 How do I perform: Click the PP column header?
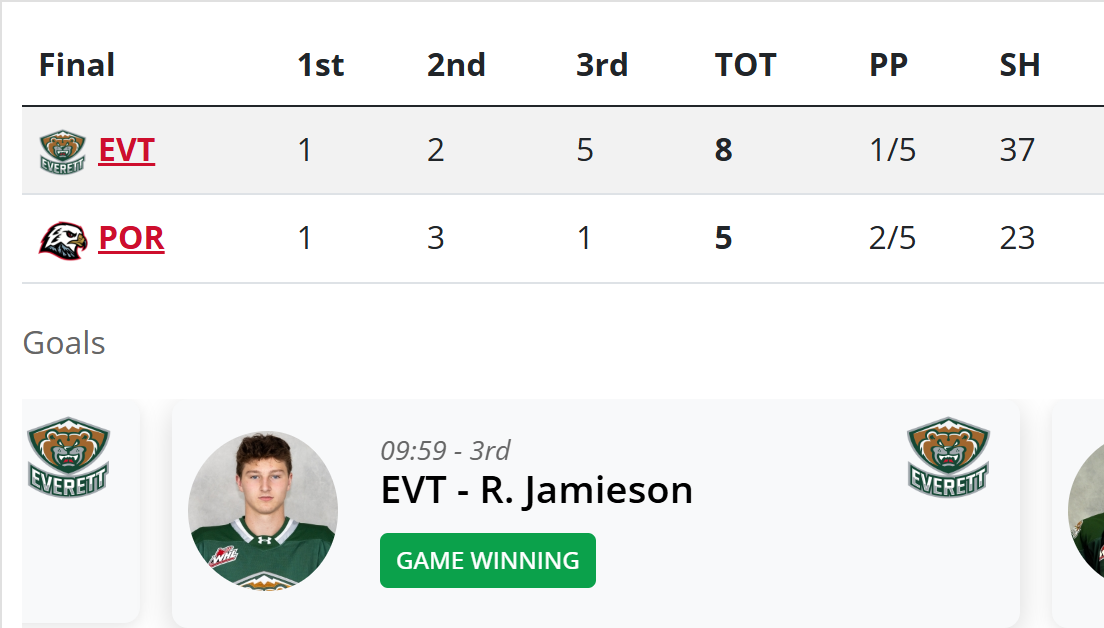coord(888,66)
